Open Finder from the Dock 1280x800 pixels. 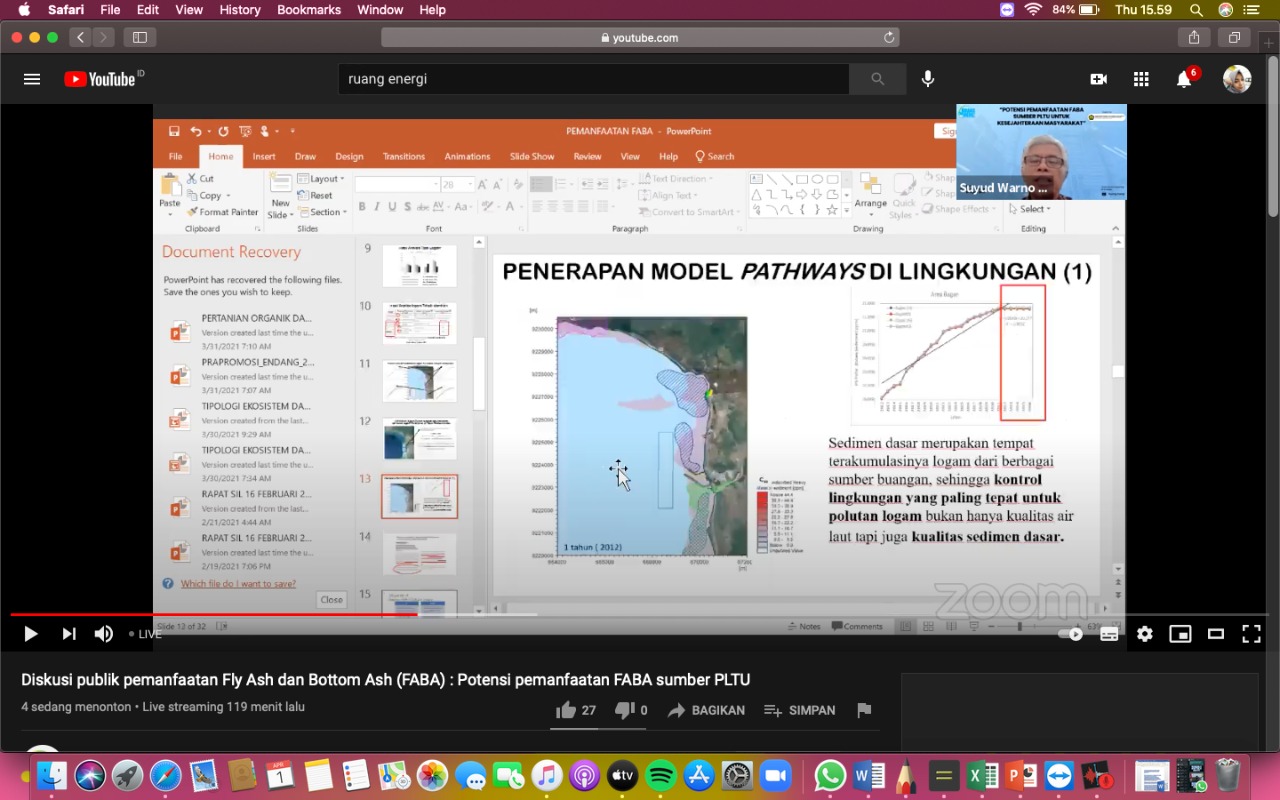pyautogui.click(x=51, y=775)
